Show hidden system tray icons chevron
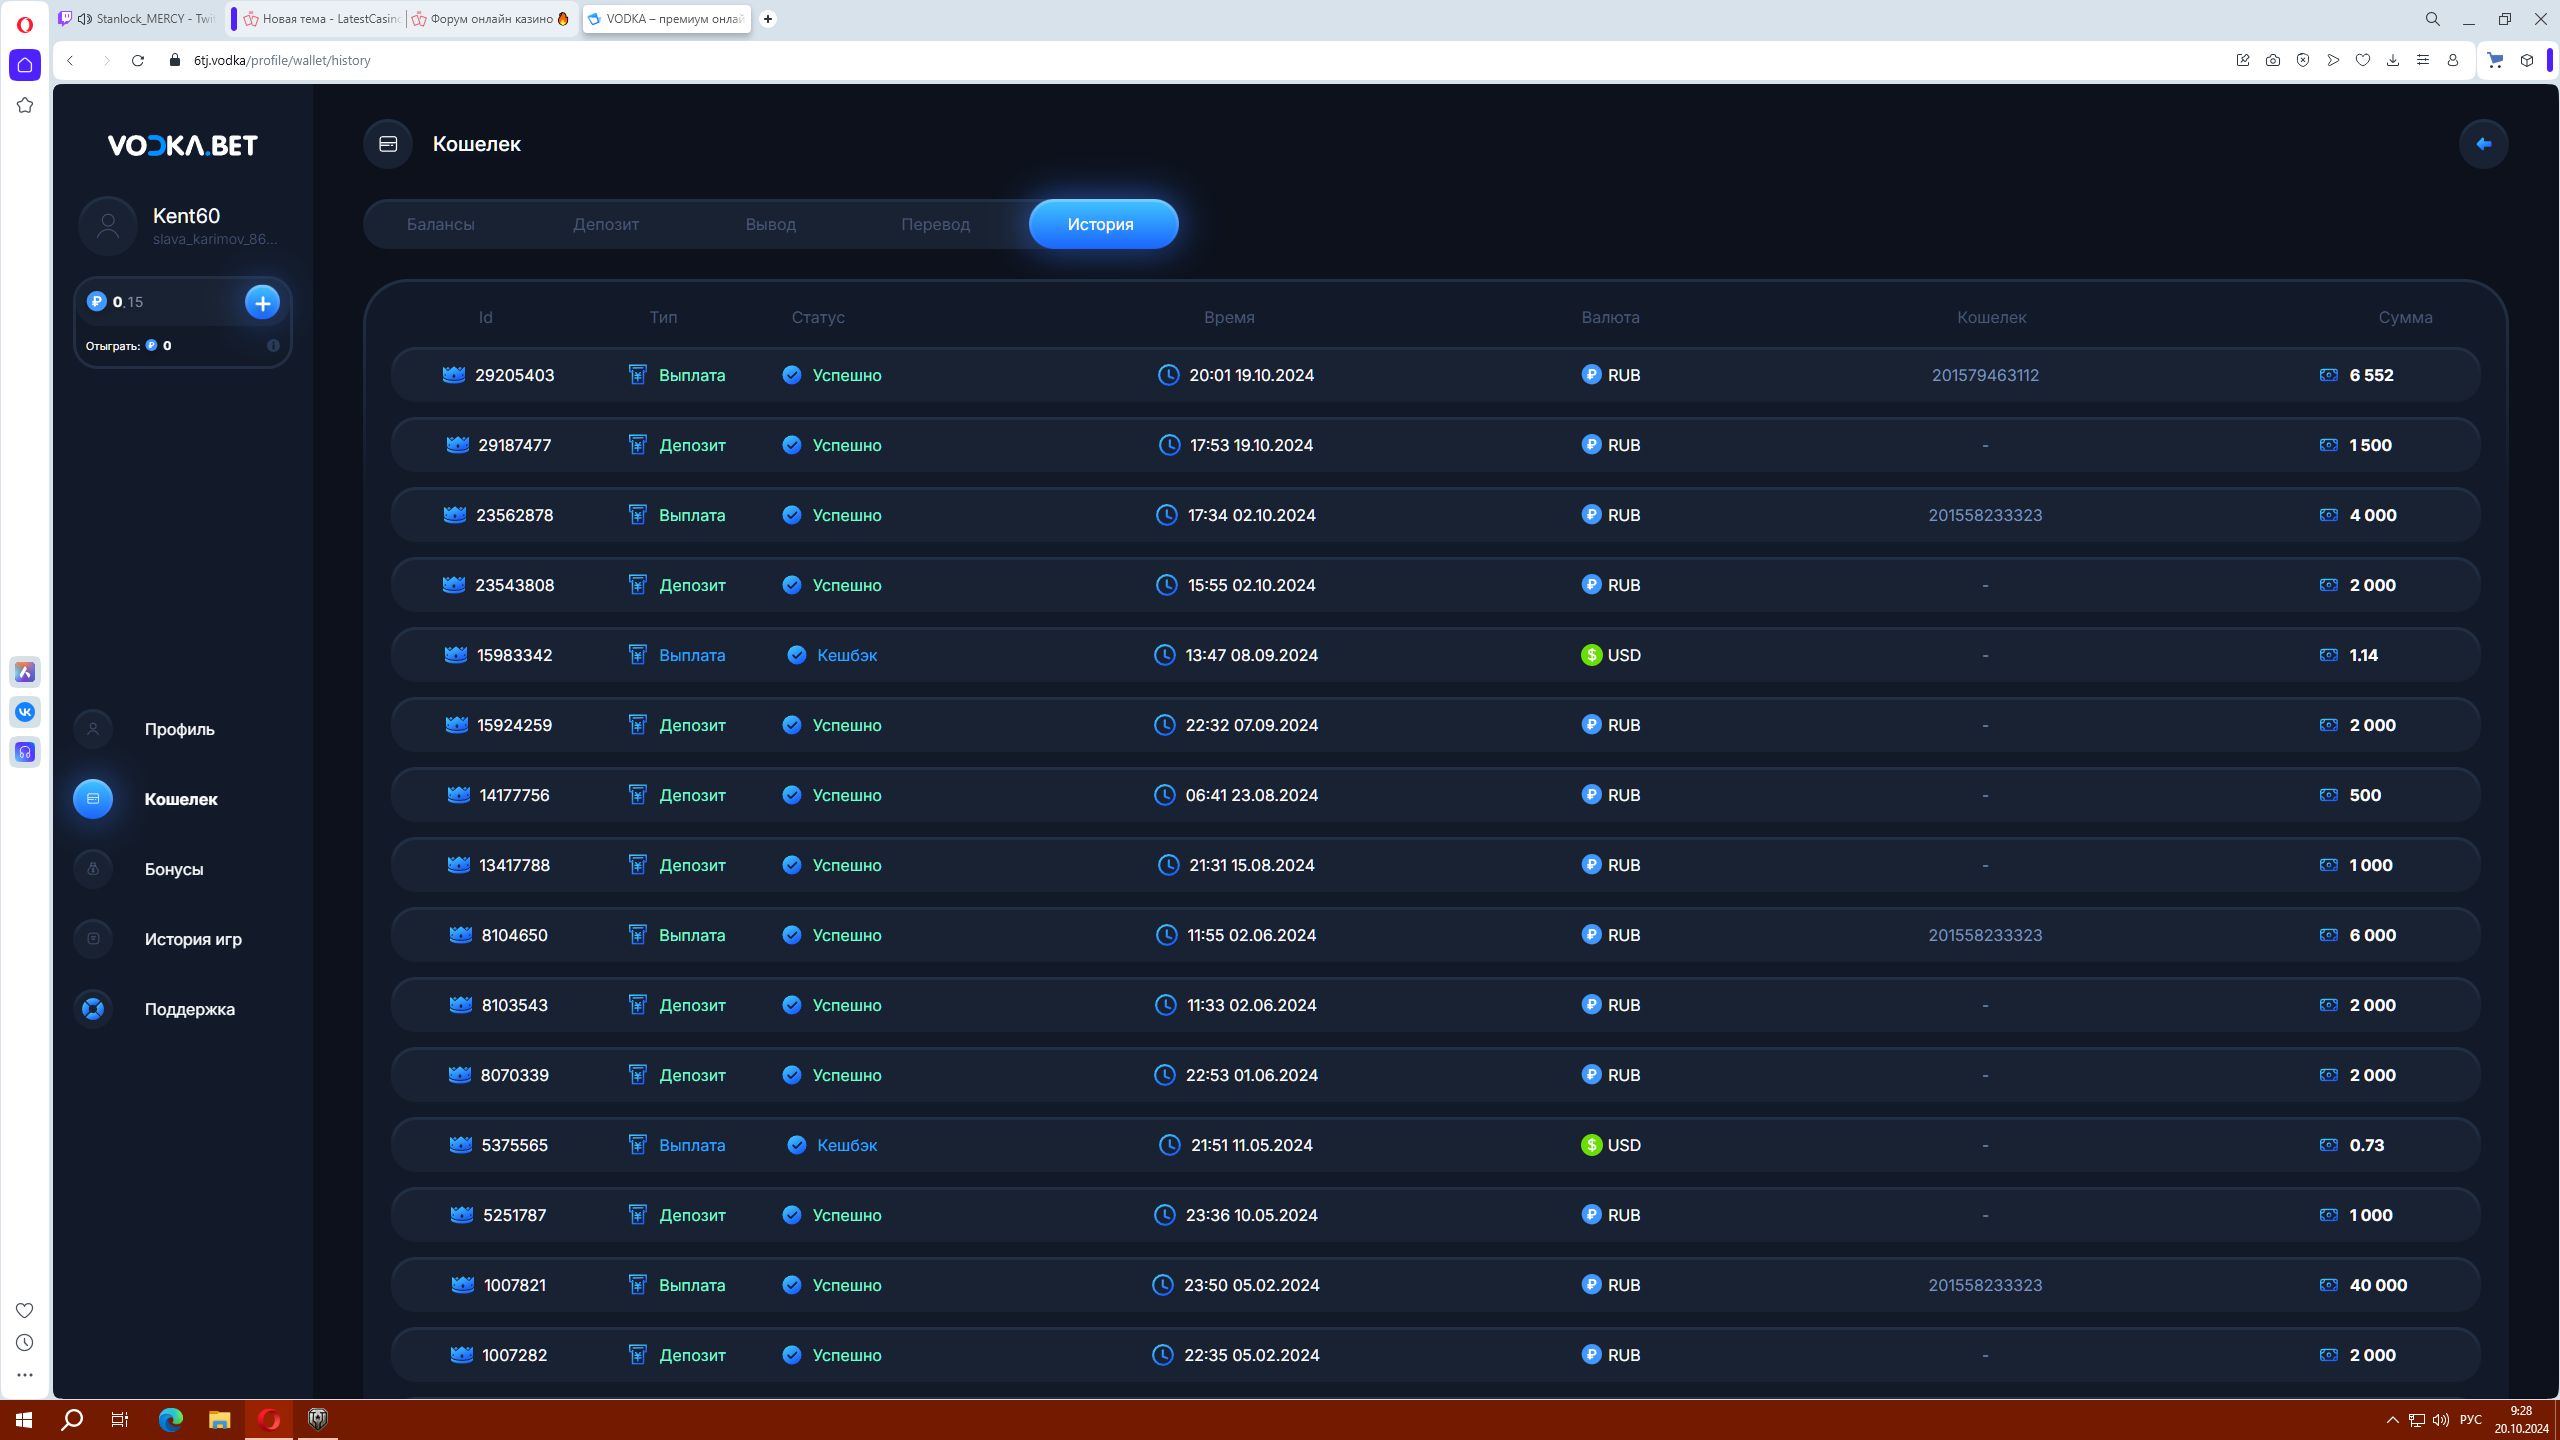The width and height of the screenshot is (2560, 1440). pyautogui.click(x=2392, y=1420)
